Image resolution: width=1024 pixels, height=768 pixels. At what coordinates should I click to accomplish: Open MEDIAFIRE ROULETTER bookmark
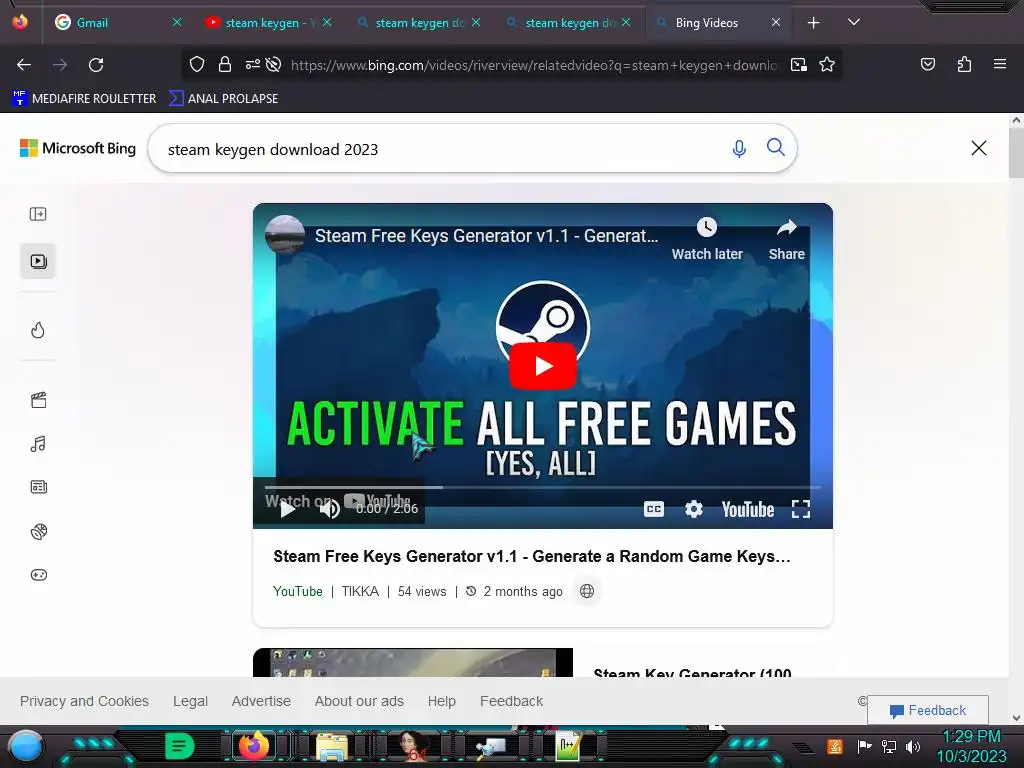point(84,99)
